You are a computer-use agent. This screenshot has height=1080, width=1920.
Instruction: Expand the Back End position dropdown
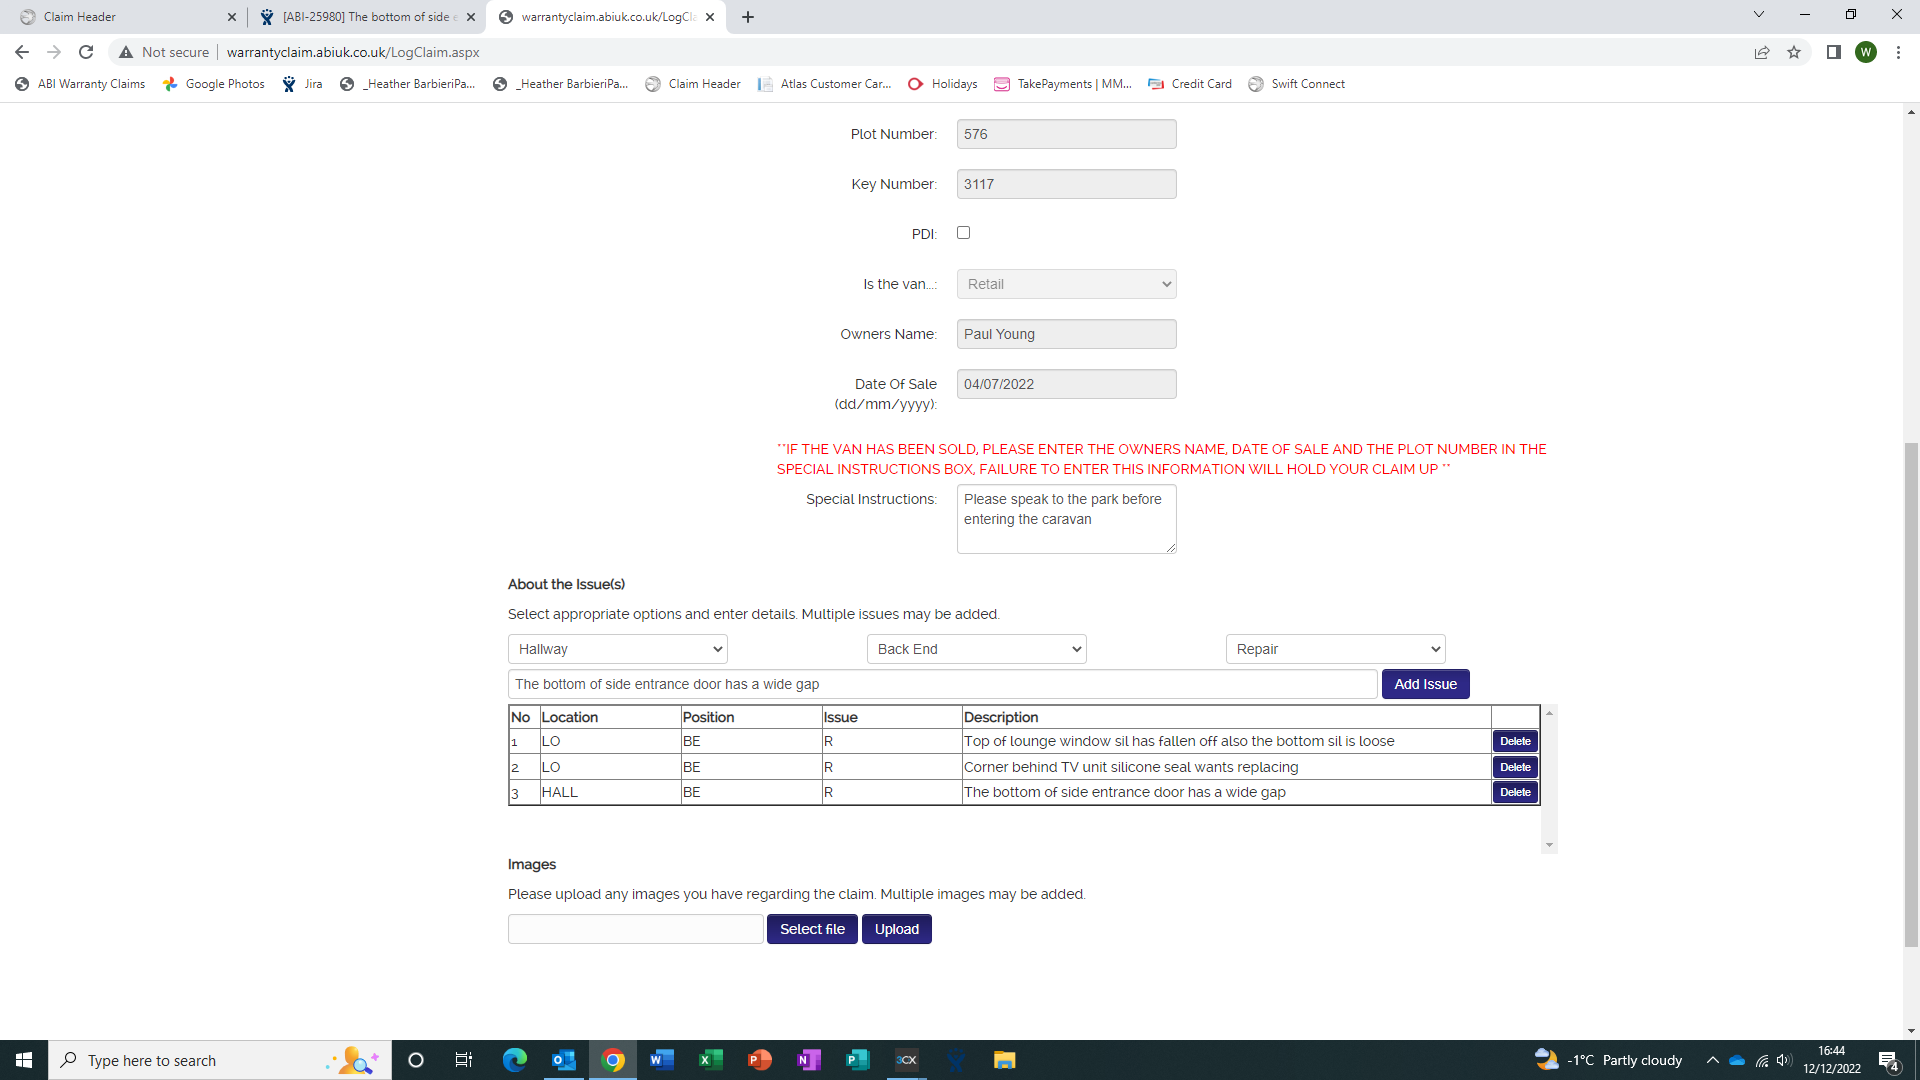tap(976, 649)
